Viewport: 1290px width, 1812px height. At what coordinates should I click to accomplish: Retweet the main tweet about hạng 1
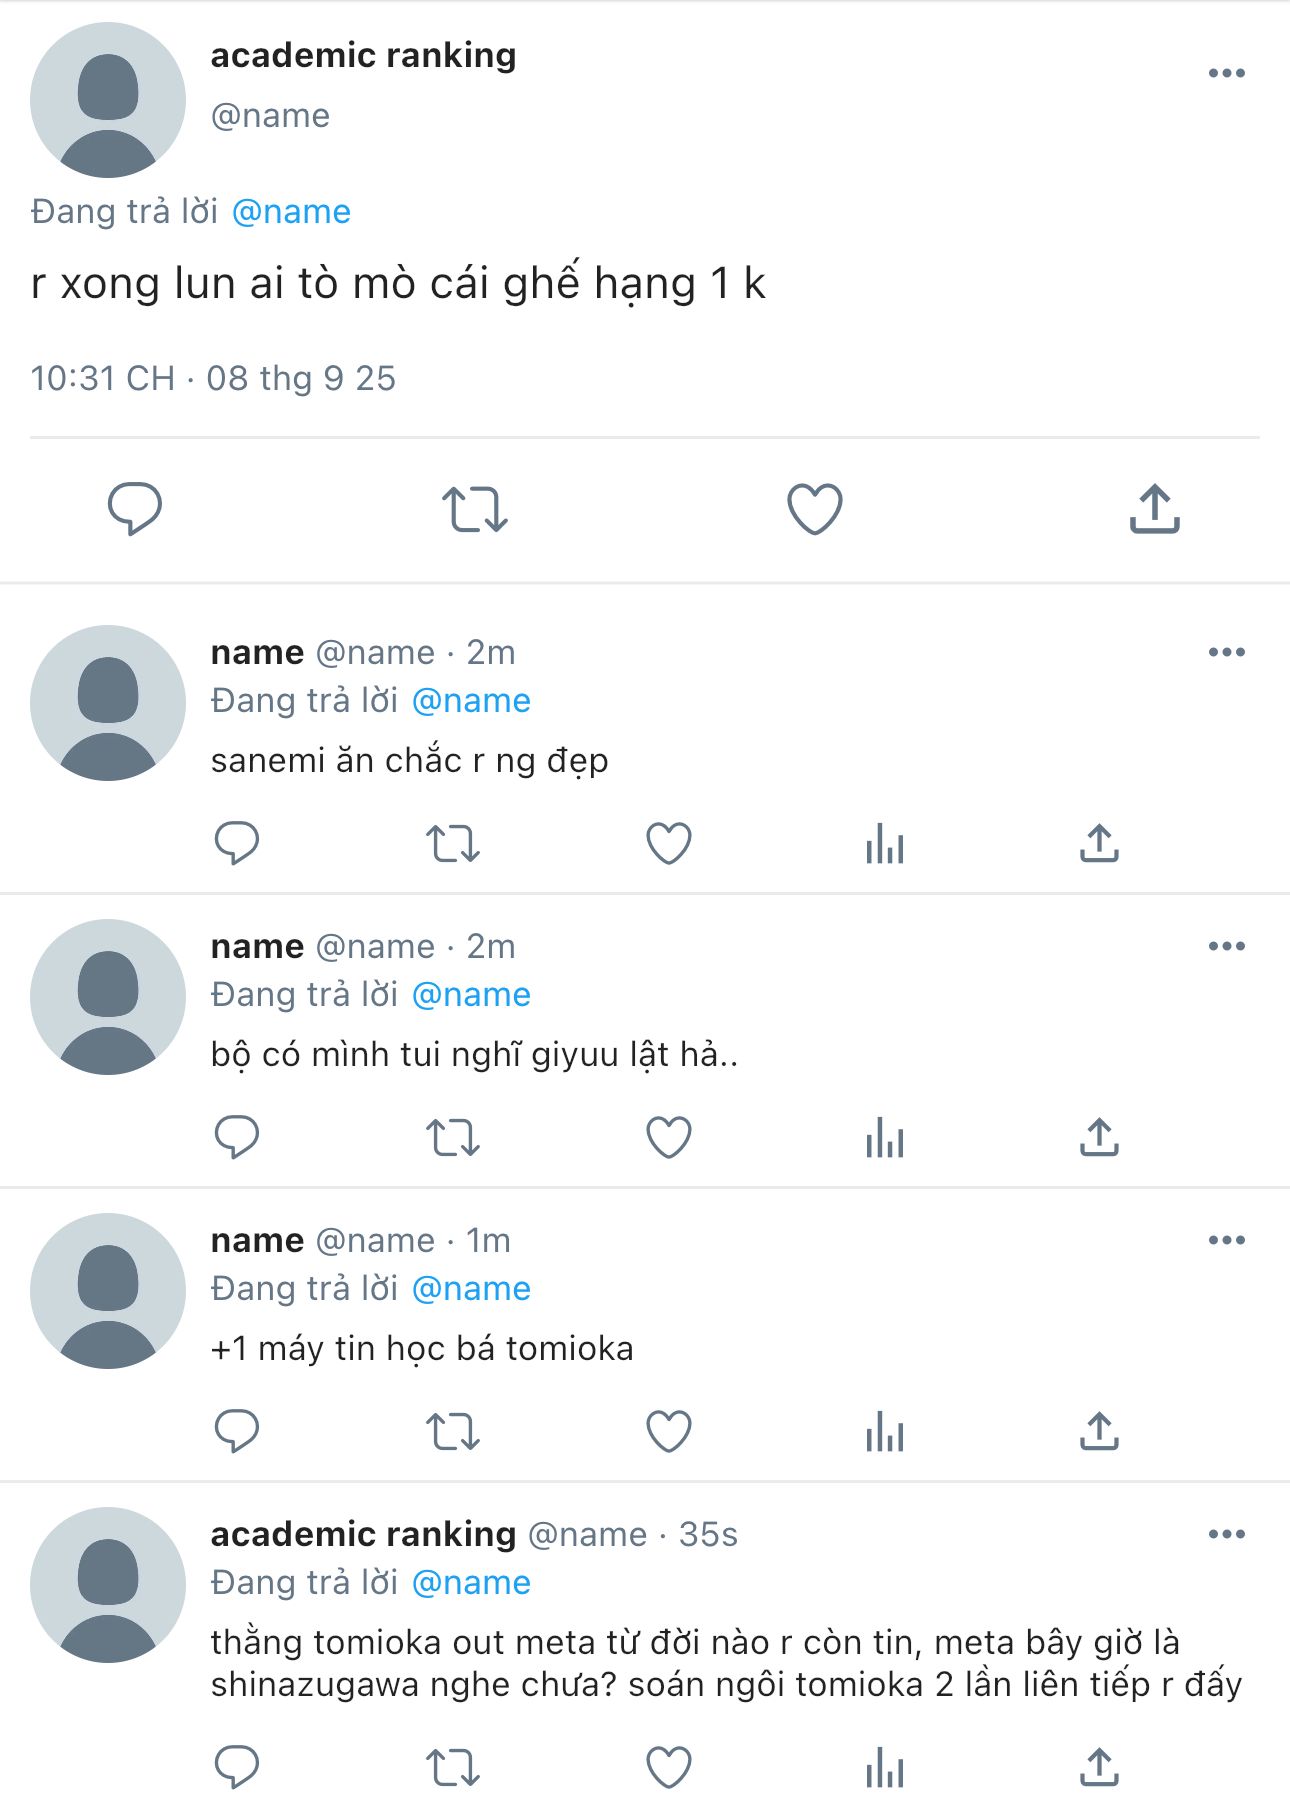click(x=475, y=508)
